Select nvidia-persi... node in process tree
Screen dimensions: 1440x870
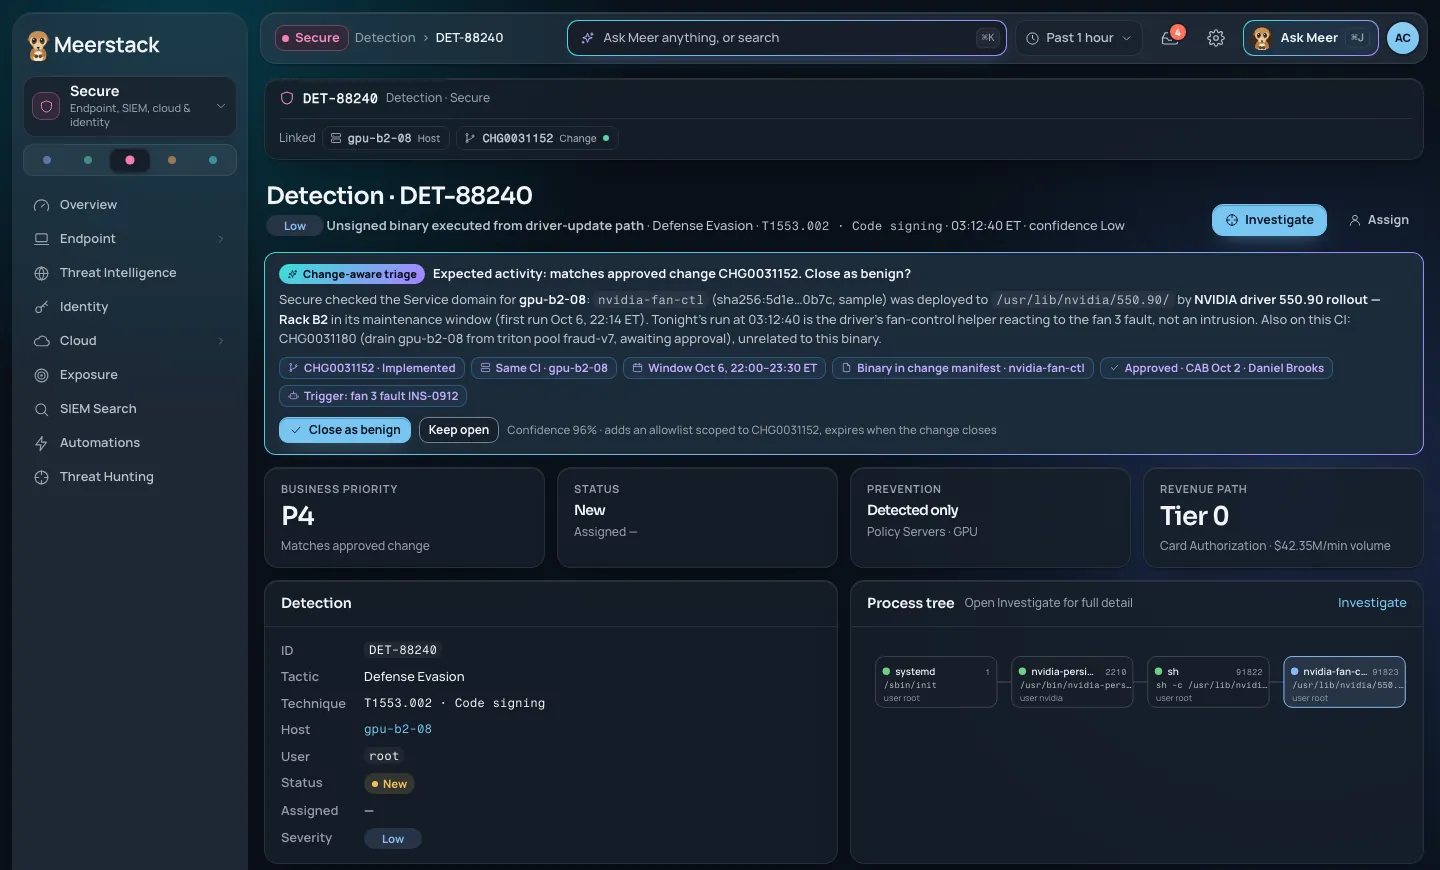coord(1072,682)
